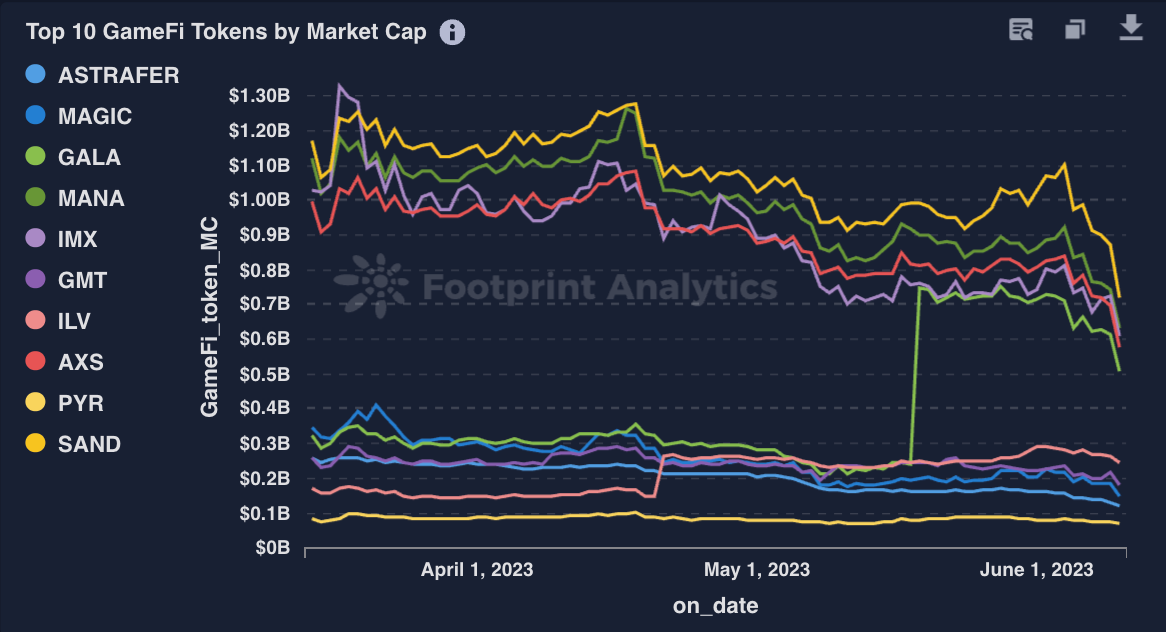Toggle the AXS series visibility
Screen dimensions: 1166x632
coord(80,361)
